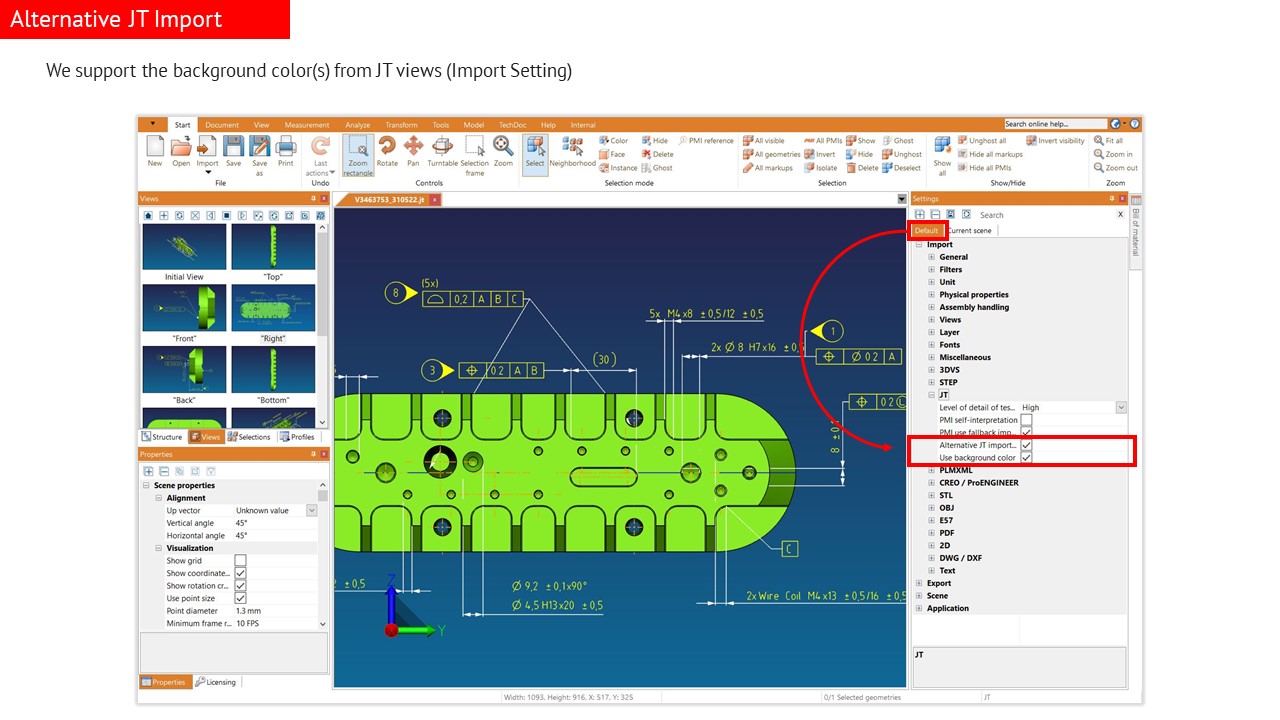Screen dimensions: 1280x720
Task: Open the application menu orange button
Action: click(152, 124)
